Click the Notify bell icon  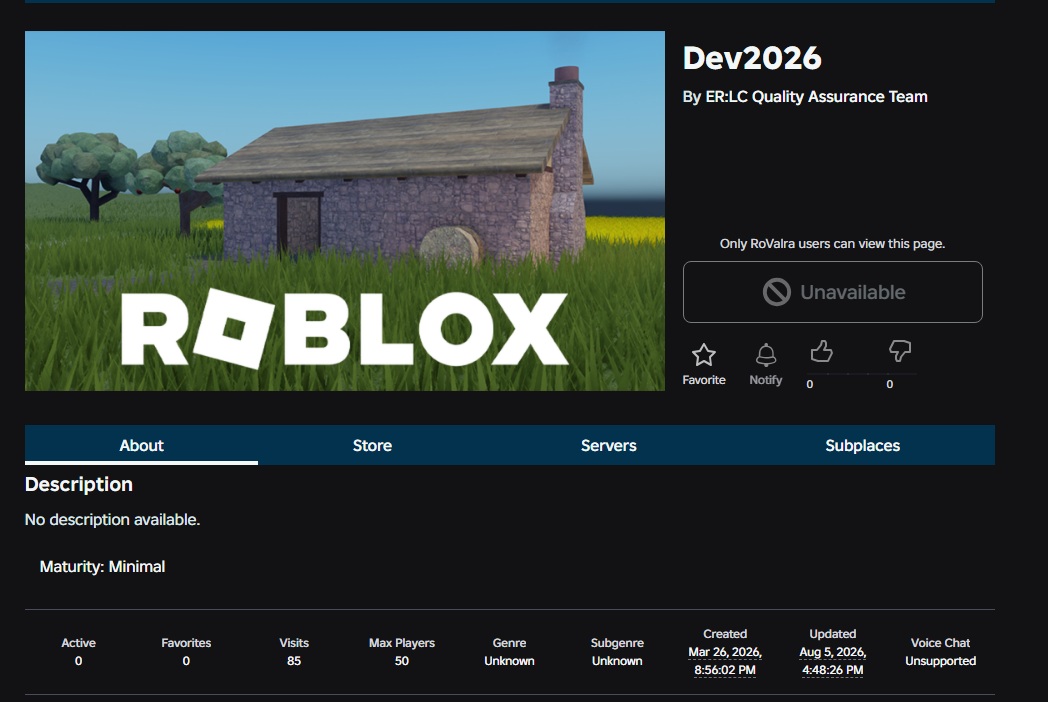(765, 354)
